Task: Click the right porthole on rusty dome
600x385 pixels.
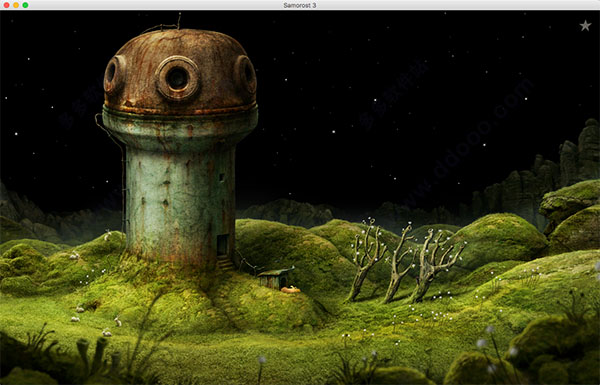Action: 246,74
